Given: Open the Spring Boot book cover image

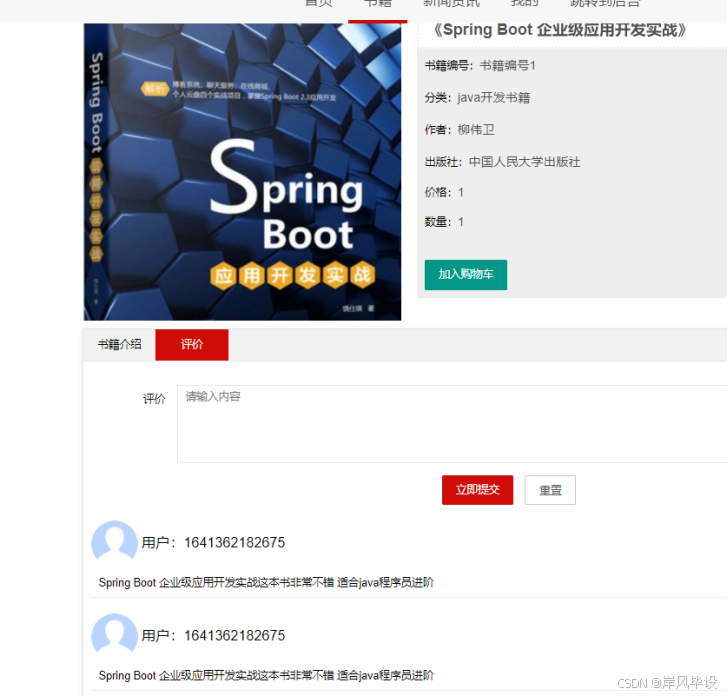Looking at the screenshot, I should coord(242,172).
